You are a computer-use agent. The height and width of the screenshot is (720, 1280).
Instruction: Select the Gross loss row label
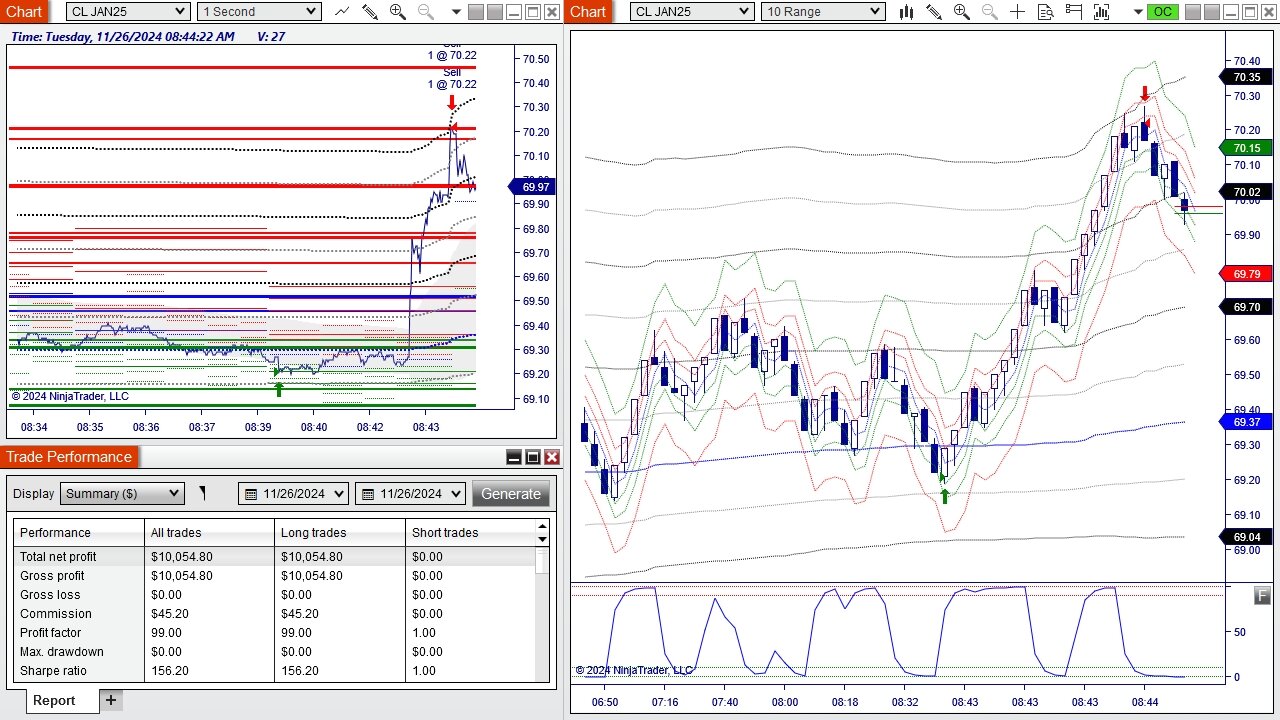click(50, 594)
